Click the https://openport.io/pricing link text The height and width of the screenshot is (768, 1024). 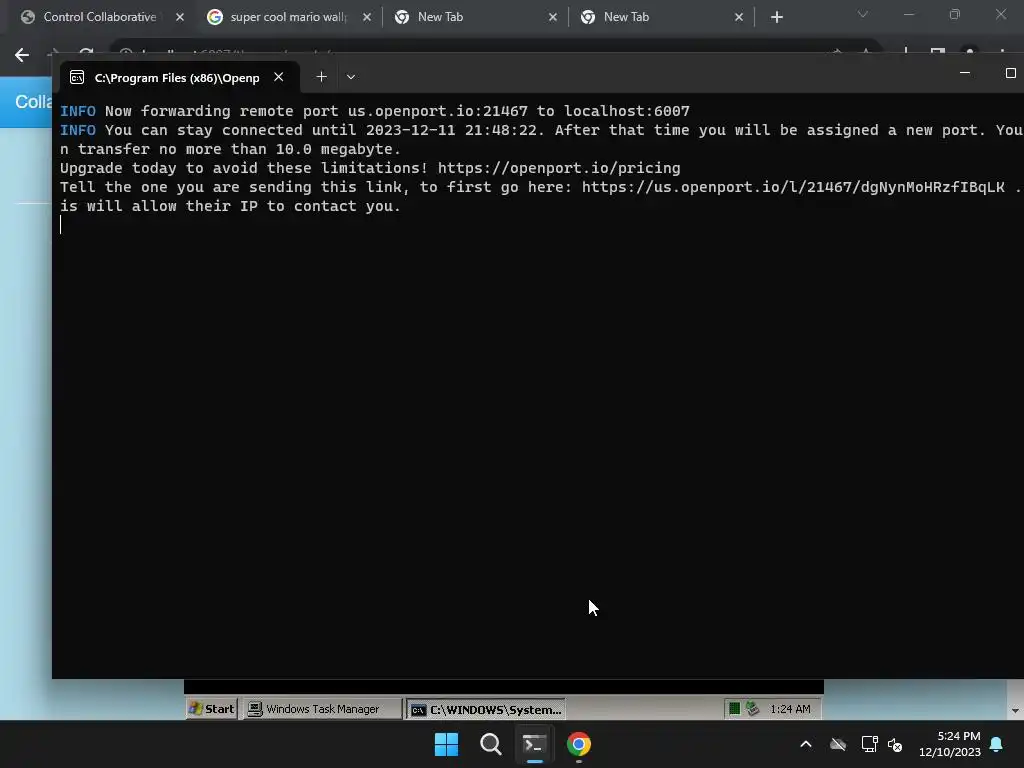pos(559,168)
